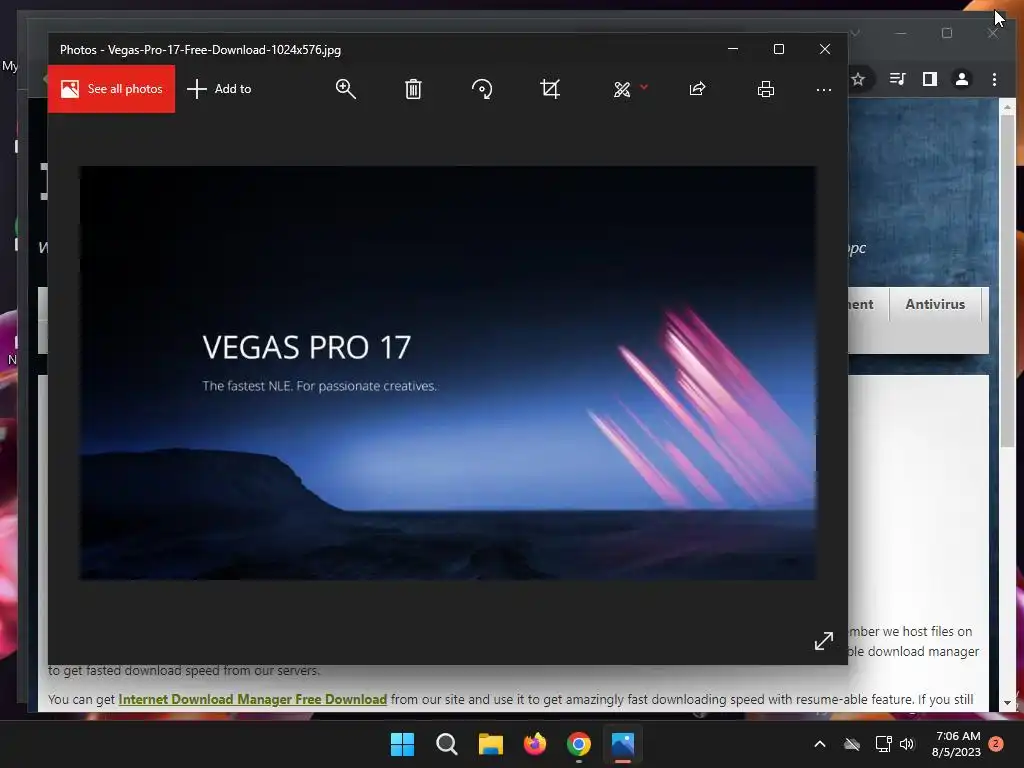The image size is (1024, 768).
Task: Click scrollbar down arrow in Chrome
Action: 1007,703
